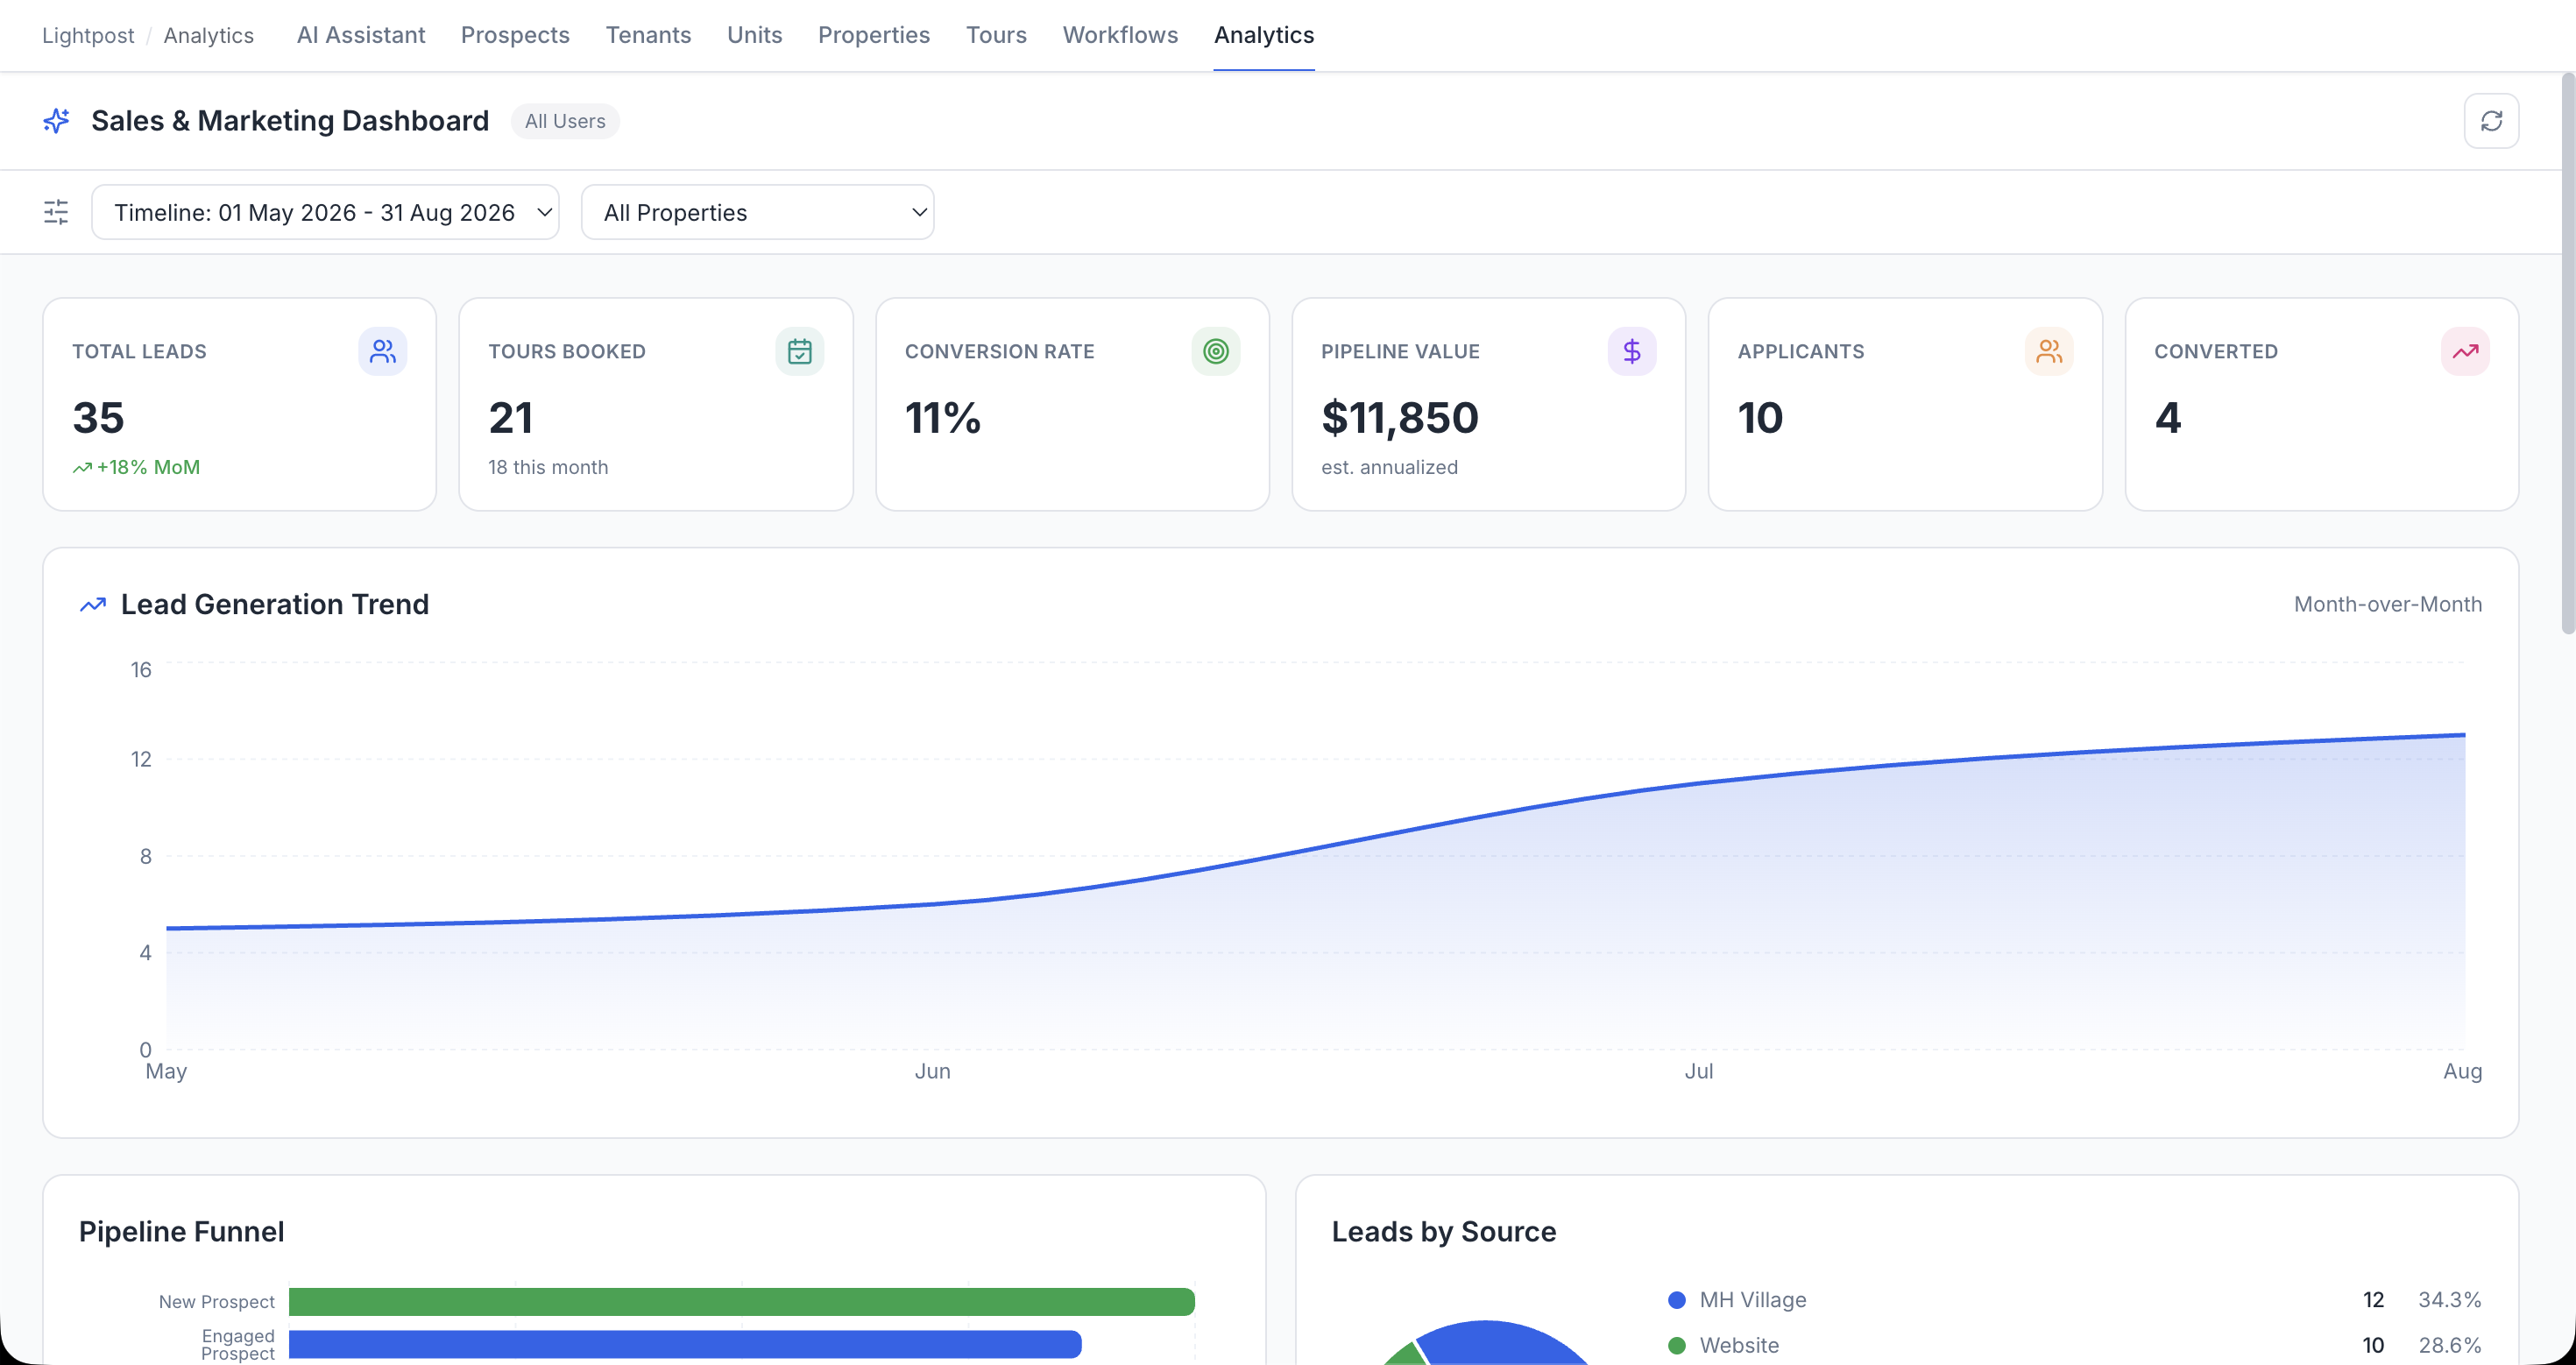Click the Lightpost breadcrumb link
This screenshot has height=1365, width=2576.
[x=88, y=35]
